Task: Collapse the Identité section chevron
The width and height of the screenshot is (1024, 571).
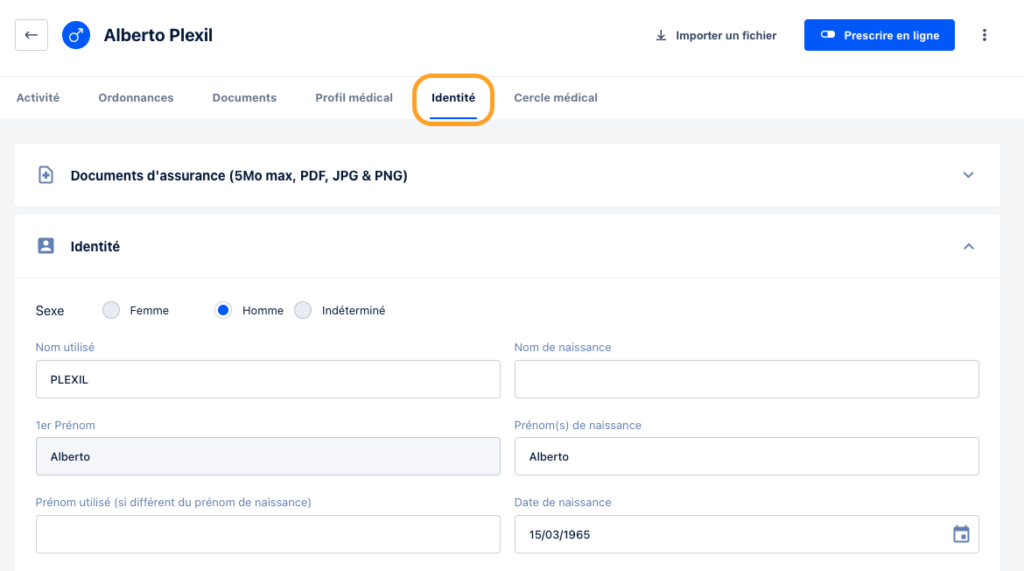Action: click(968, 246)
